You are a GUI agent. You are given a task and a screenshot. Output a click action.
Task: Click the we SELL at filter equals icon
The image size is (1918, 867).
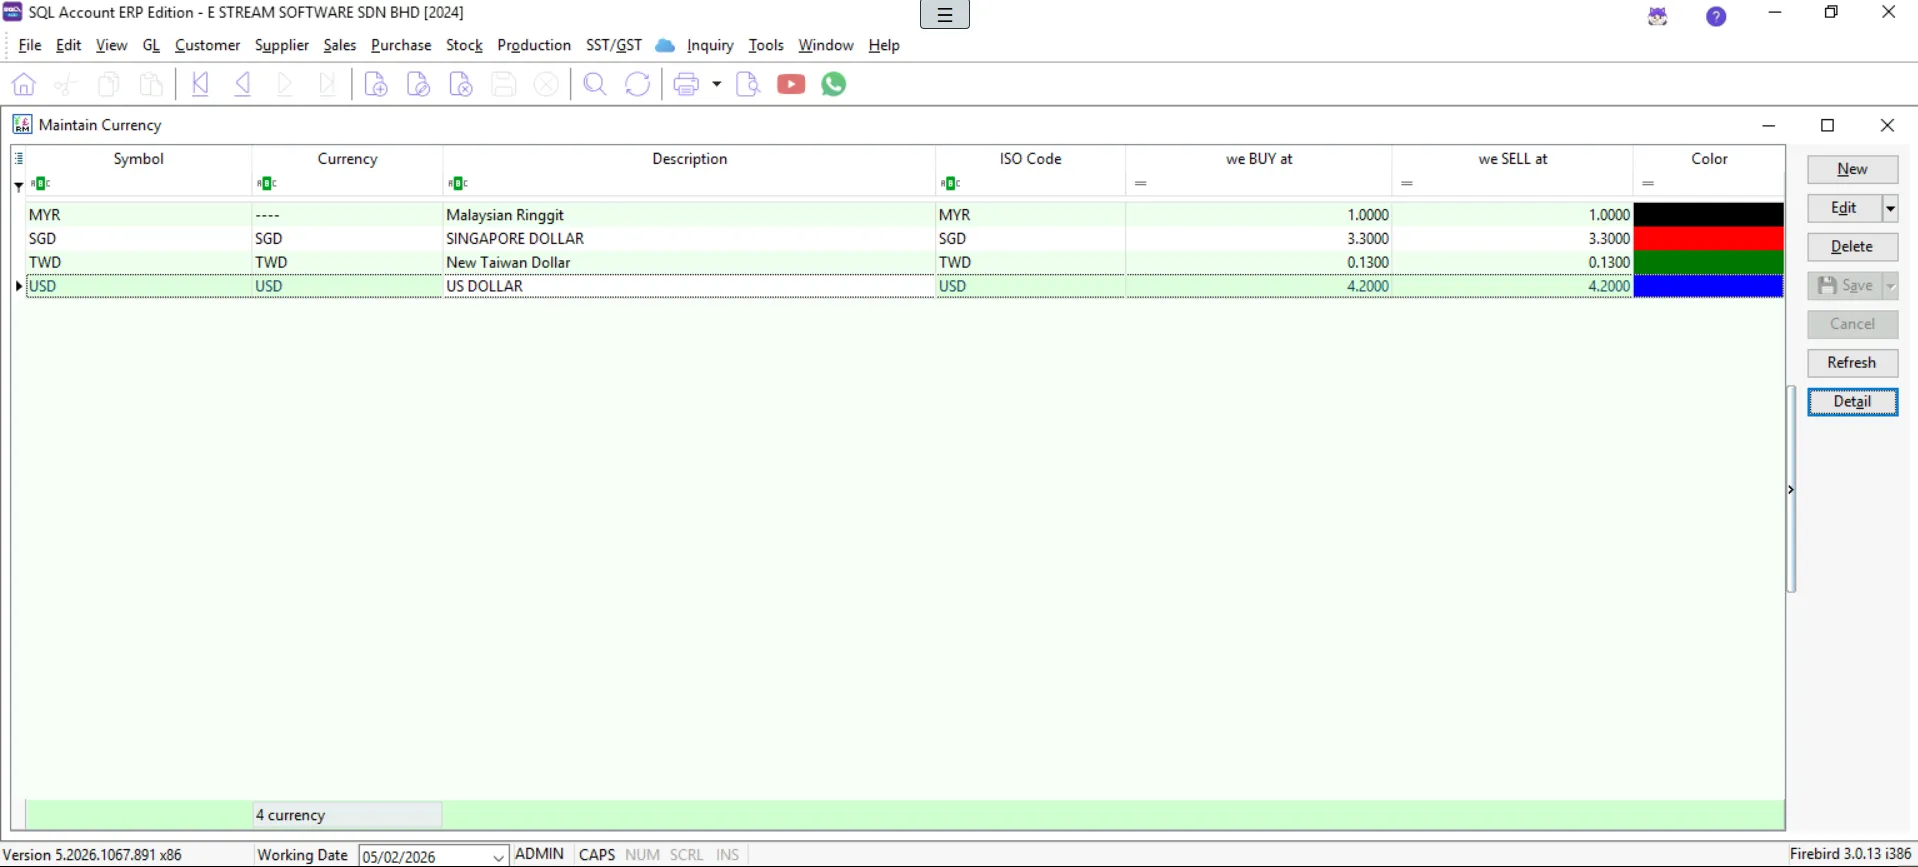1407,183
